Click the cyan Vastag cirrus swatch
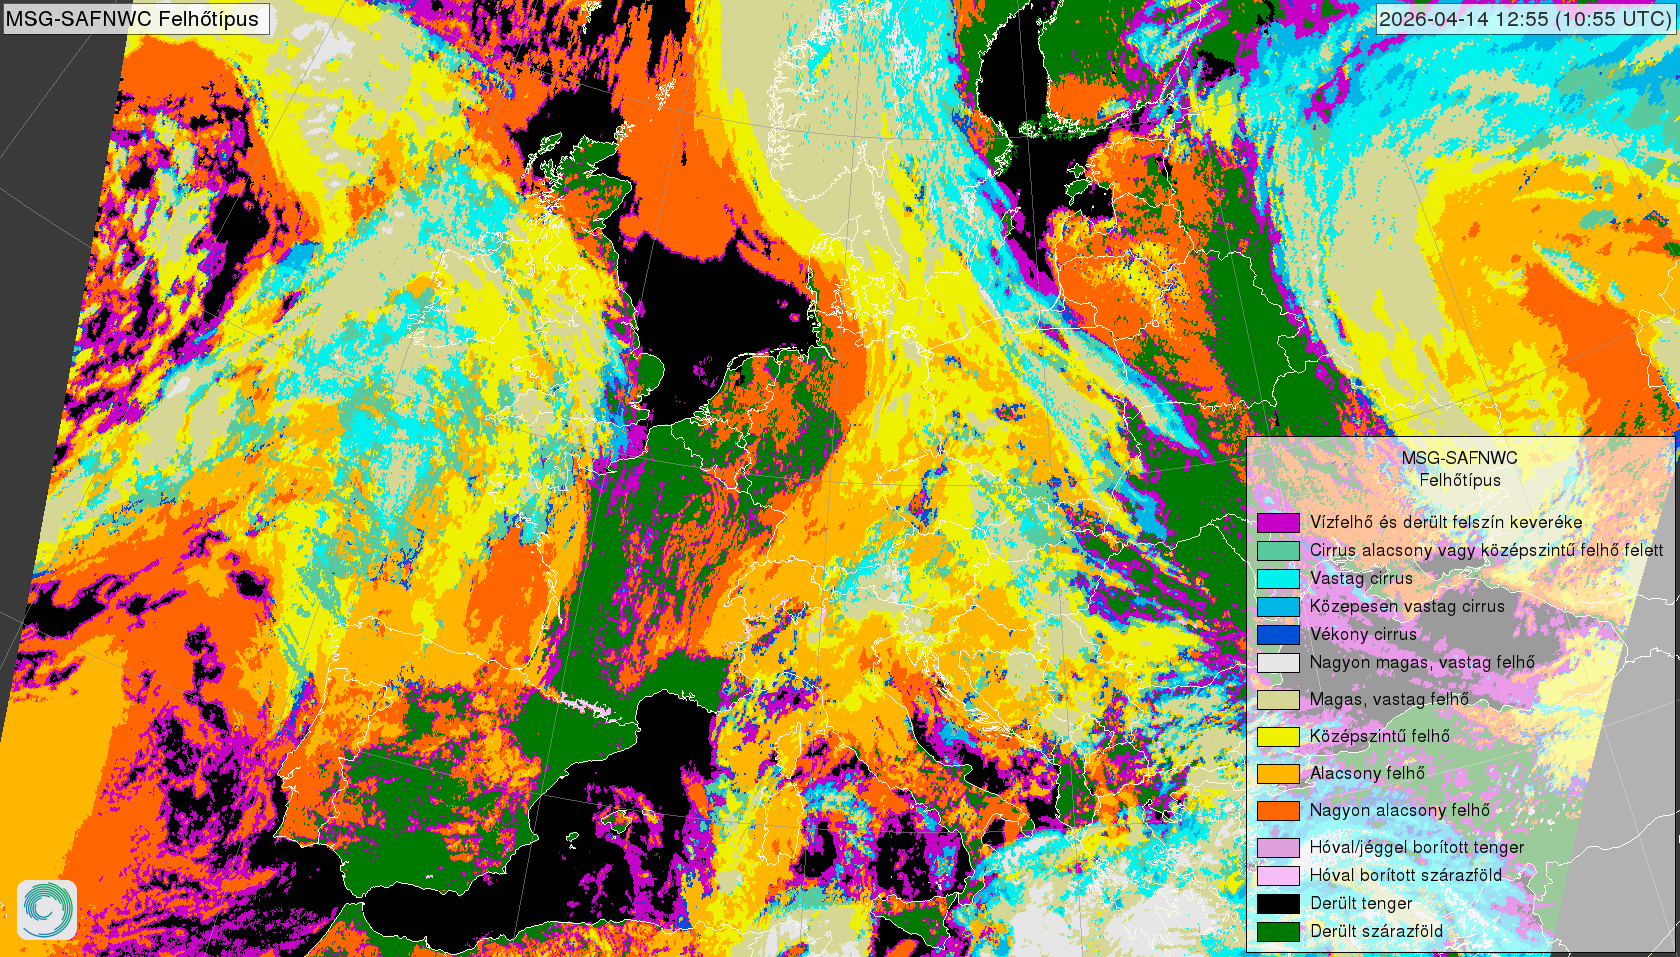 coord(1278,578)
